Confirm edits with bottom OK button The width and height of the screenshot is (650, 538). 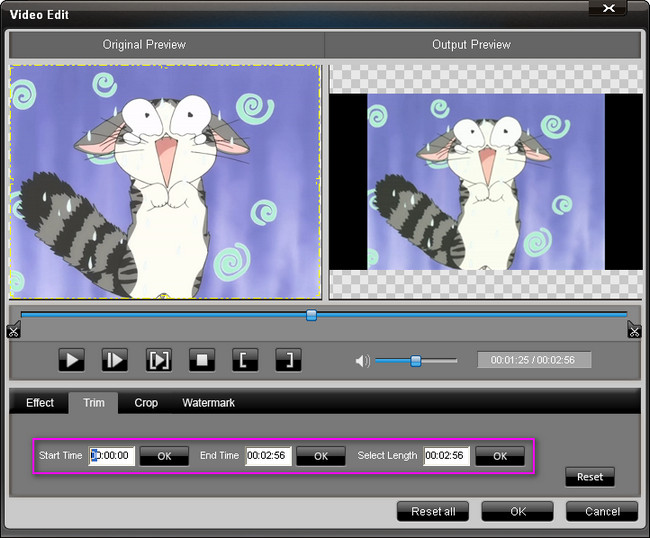517,511
